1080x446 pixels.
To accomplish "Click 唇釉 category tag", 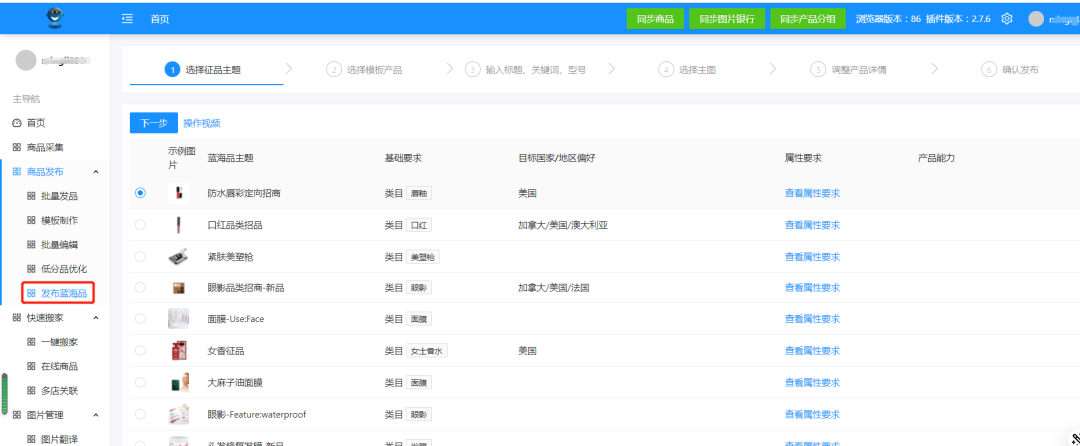I will click(x=419, y=193).
